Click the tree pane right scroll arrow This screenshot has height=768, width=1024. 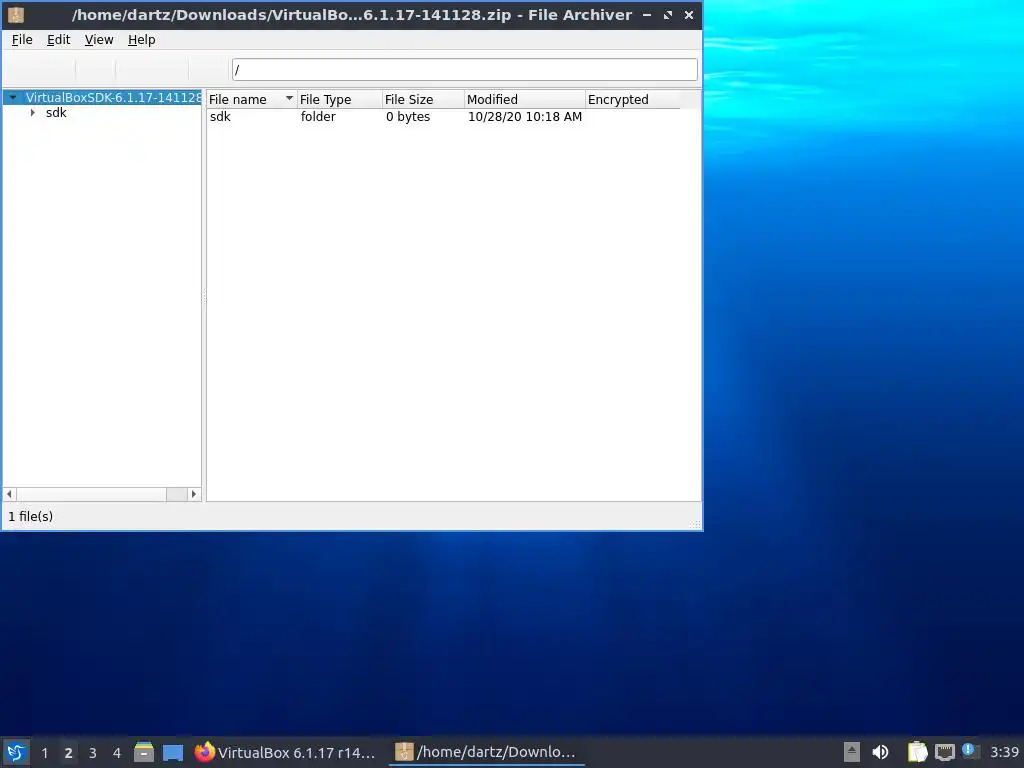pos(193,494)
